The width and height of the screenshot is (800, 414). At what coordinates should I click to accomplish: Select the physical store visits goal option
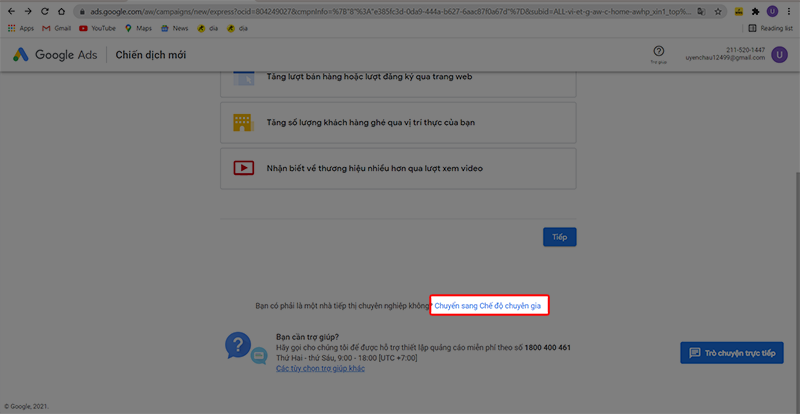(398, 122)
